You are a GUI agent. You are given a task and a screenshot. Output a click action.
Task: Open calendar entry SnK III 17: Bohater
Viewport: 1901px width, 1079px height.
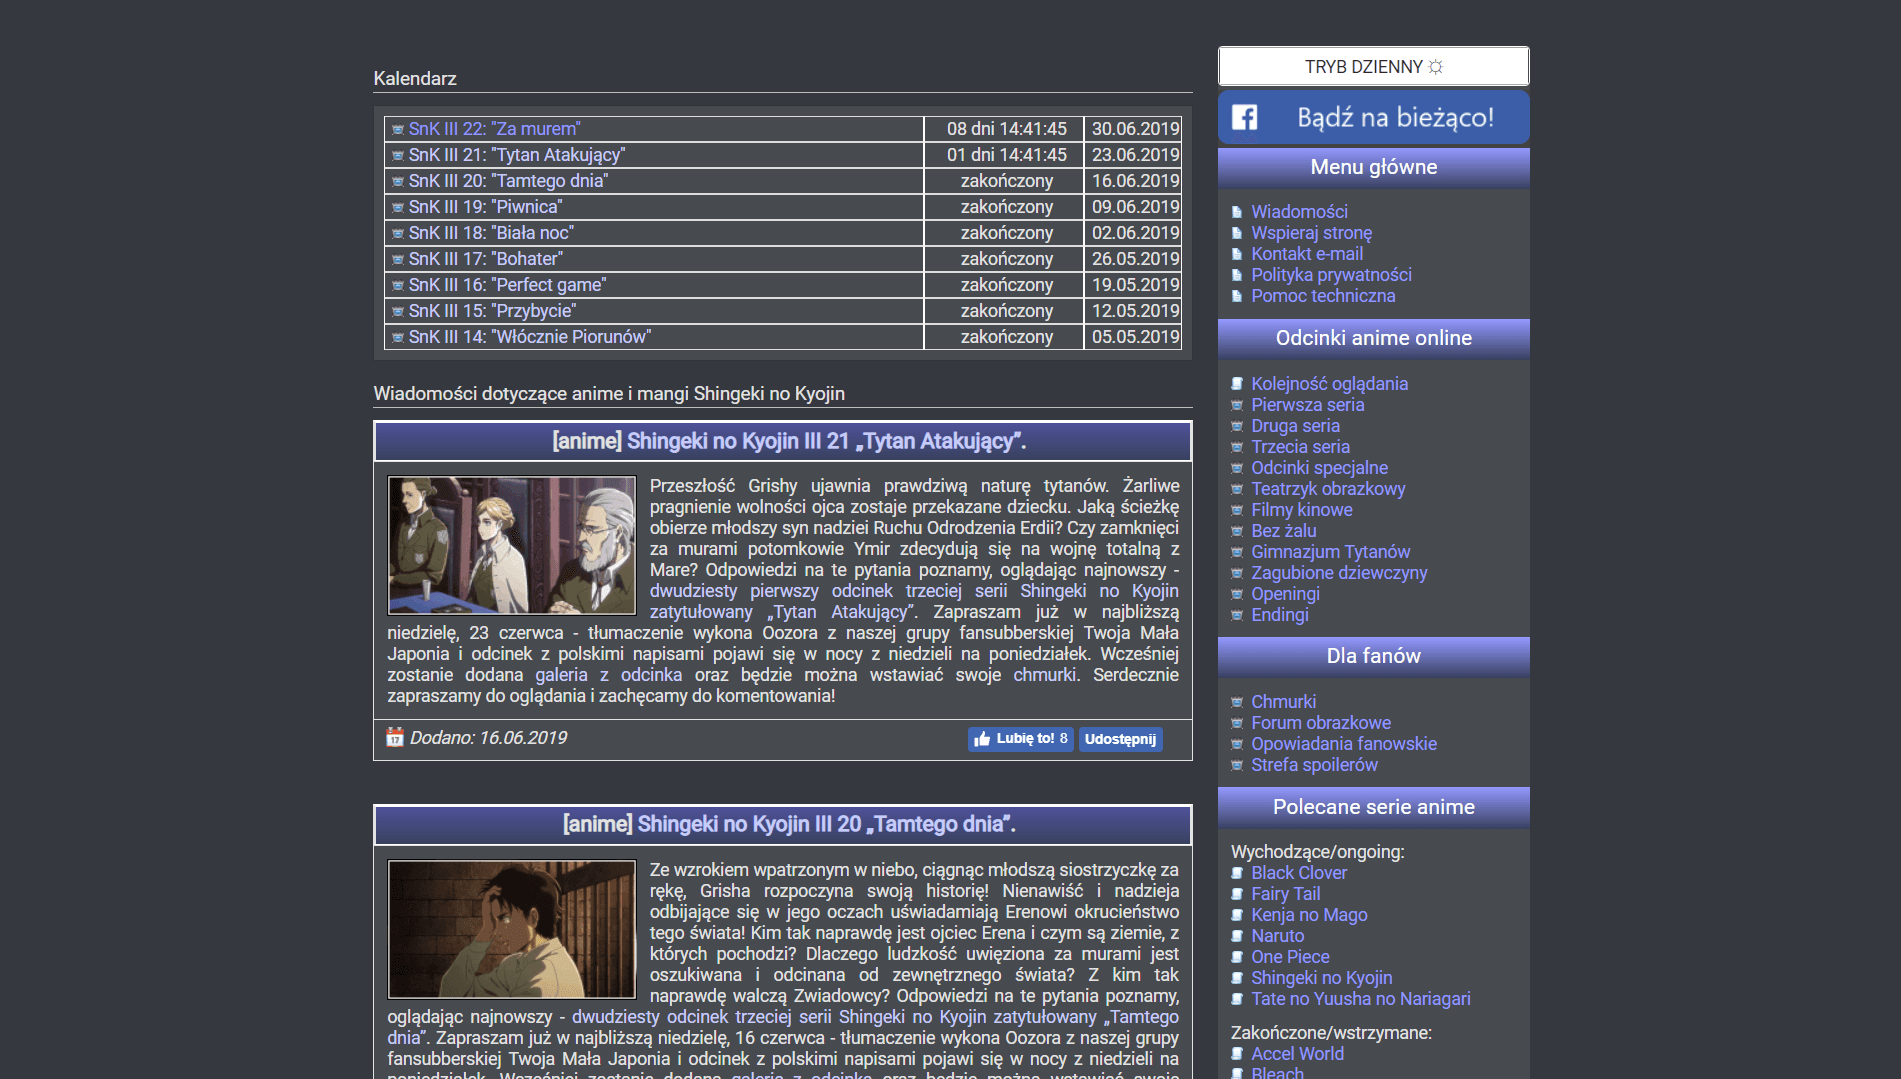point(486,259)
